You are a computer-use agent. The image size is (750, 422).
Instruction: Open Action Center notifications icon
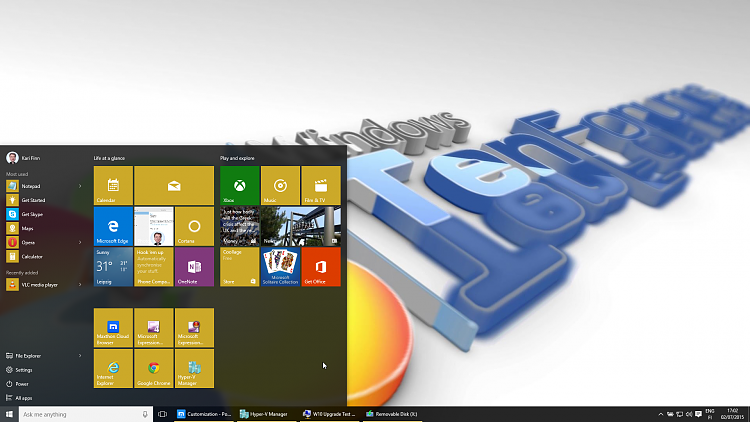[x=698, y=414]
